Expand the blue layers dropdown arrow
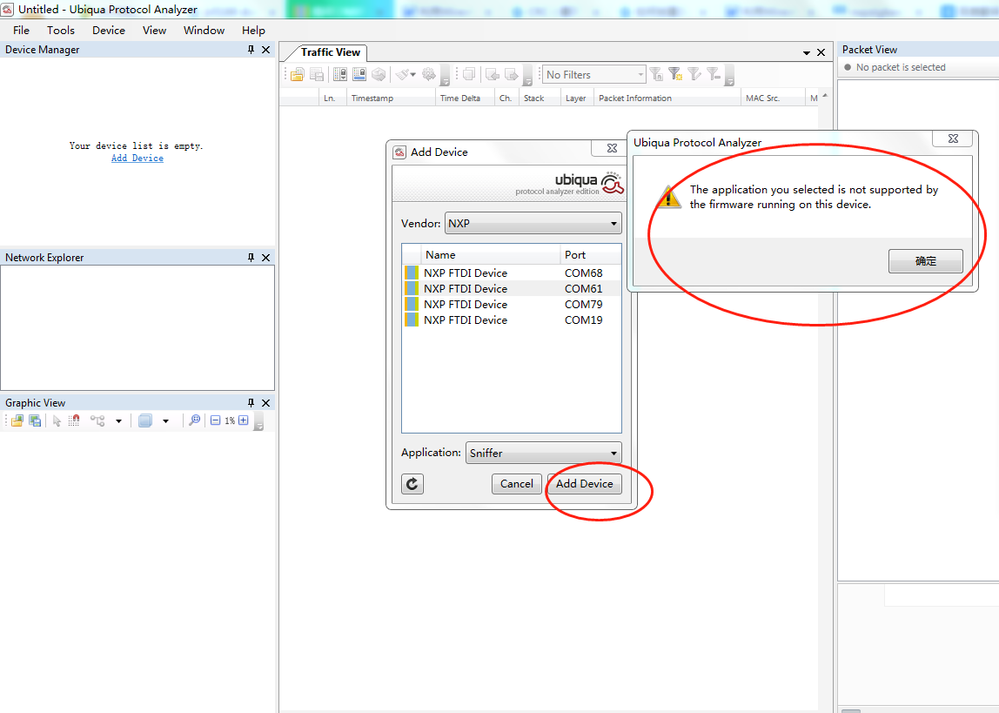Screen dimensions: 999x713 (x=166, y=421)
